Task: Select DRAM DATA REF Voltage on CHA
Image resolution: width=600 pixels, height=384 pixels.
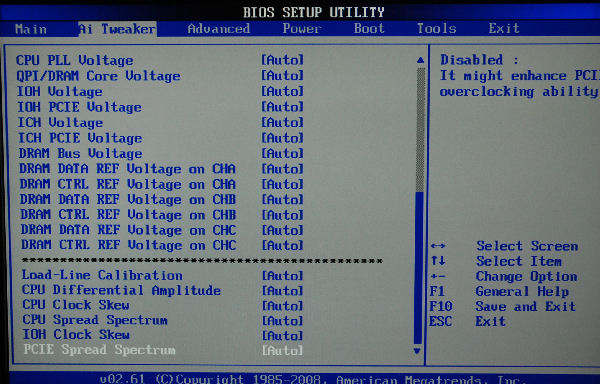Action: click(127, 169)
